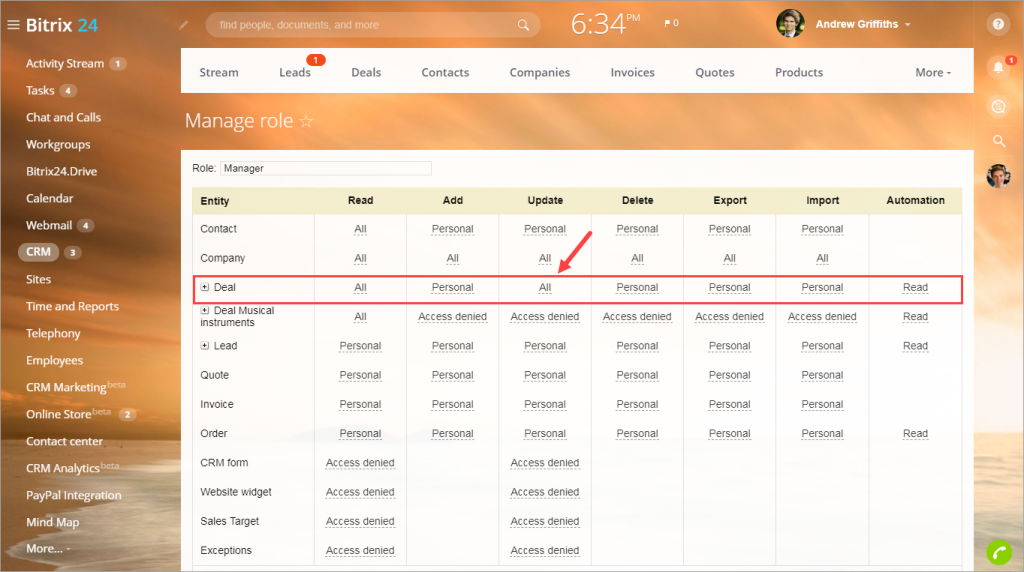Change Lead Read permission Personal
This screenshot has height=572, width=1024.
360,346
